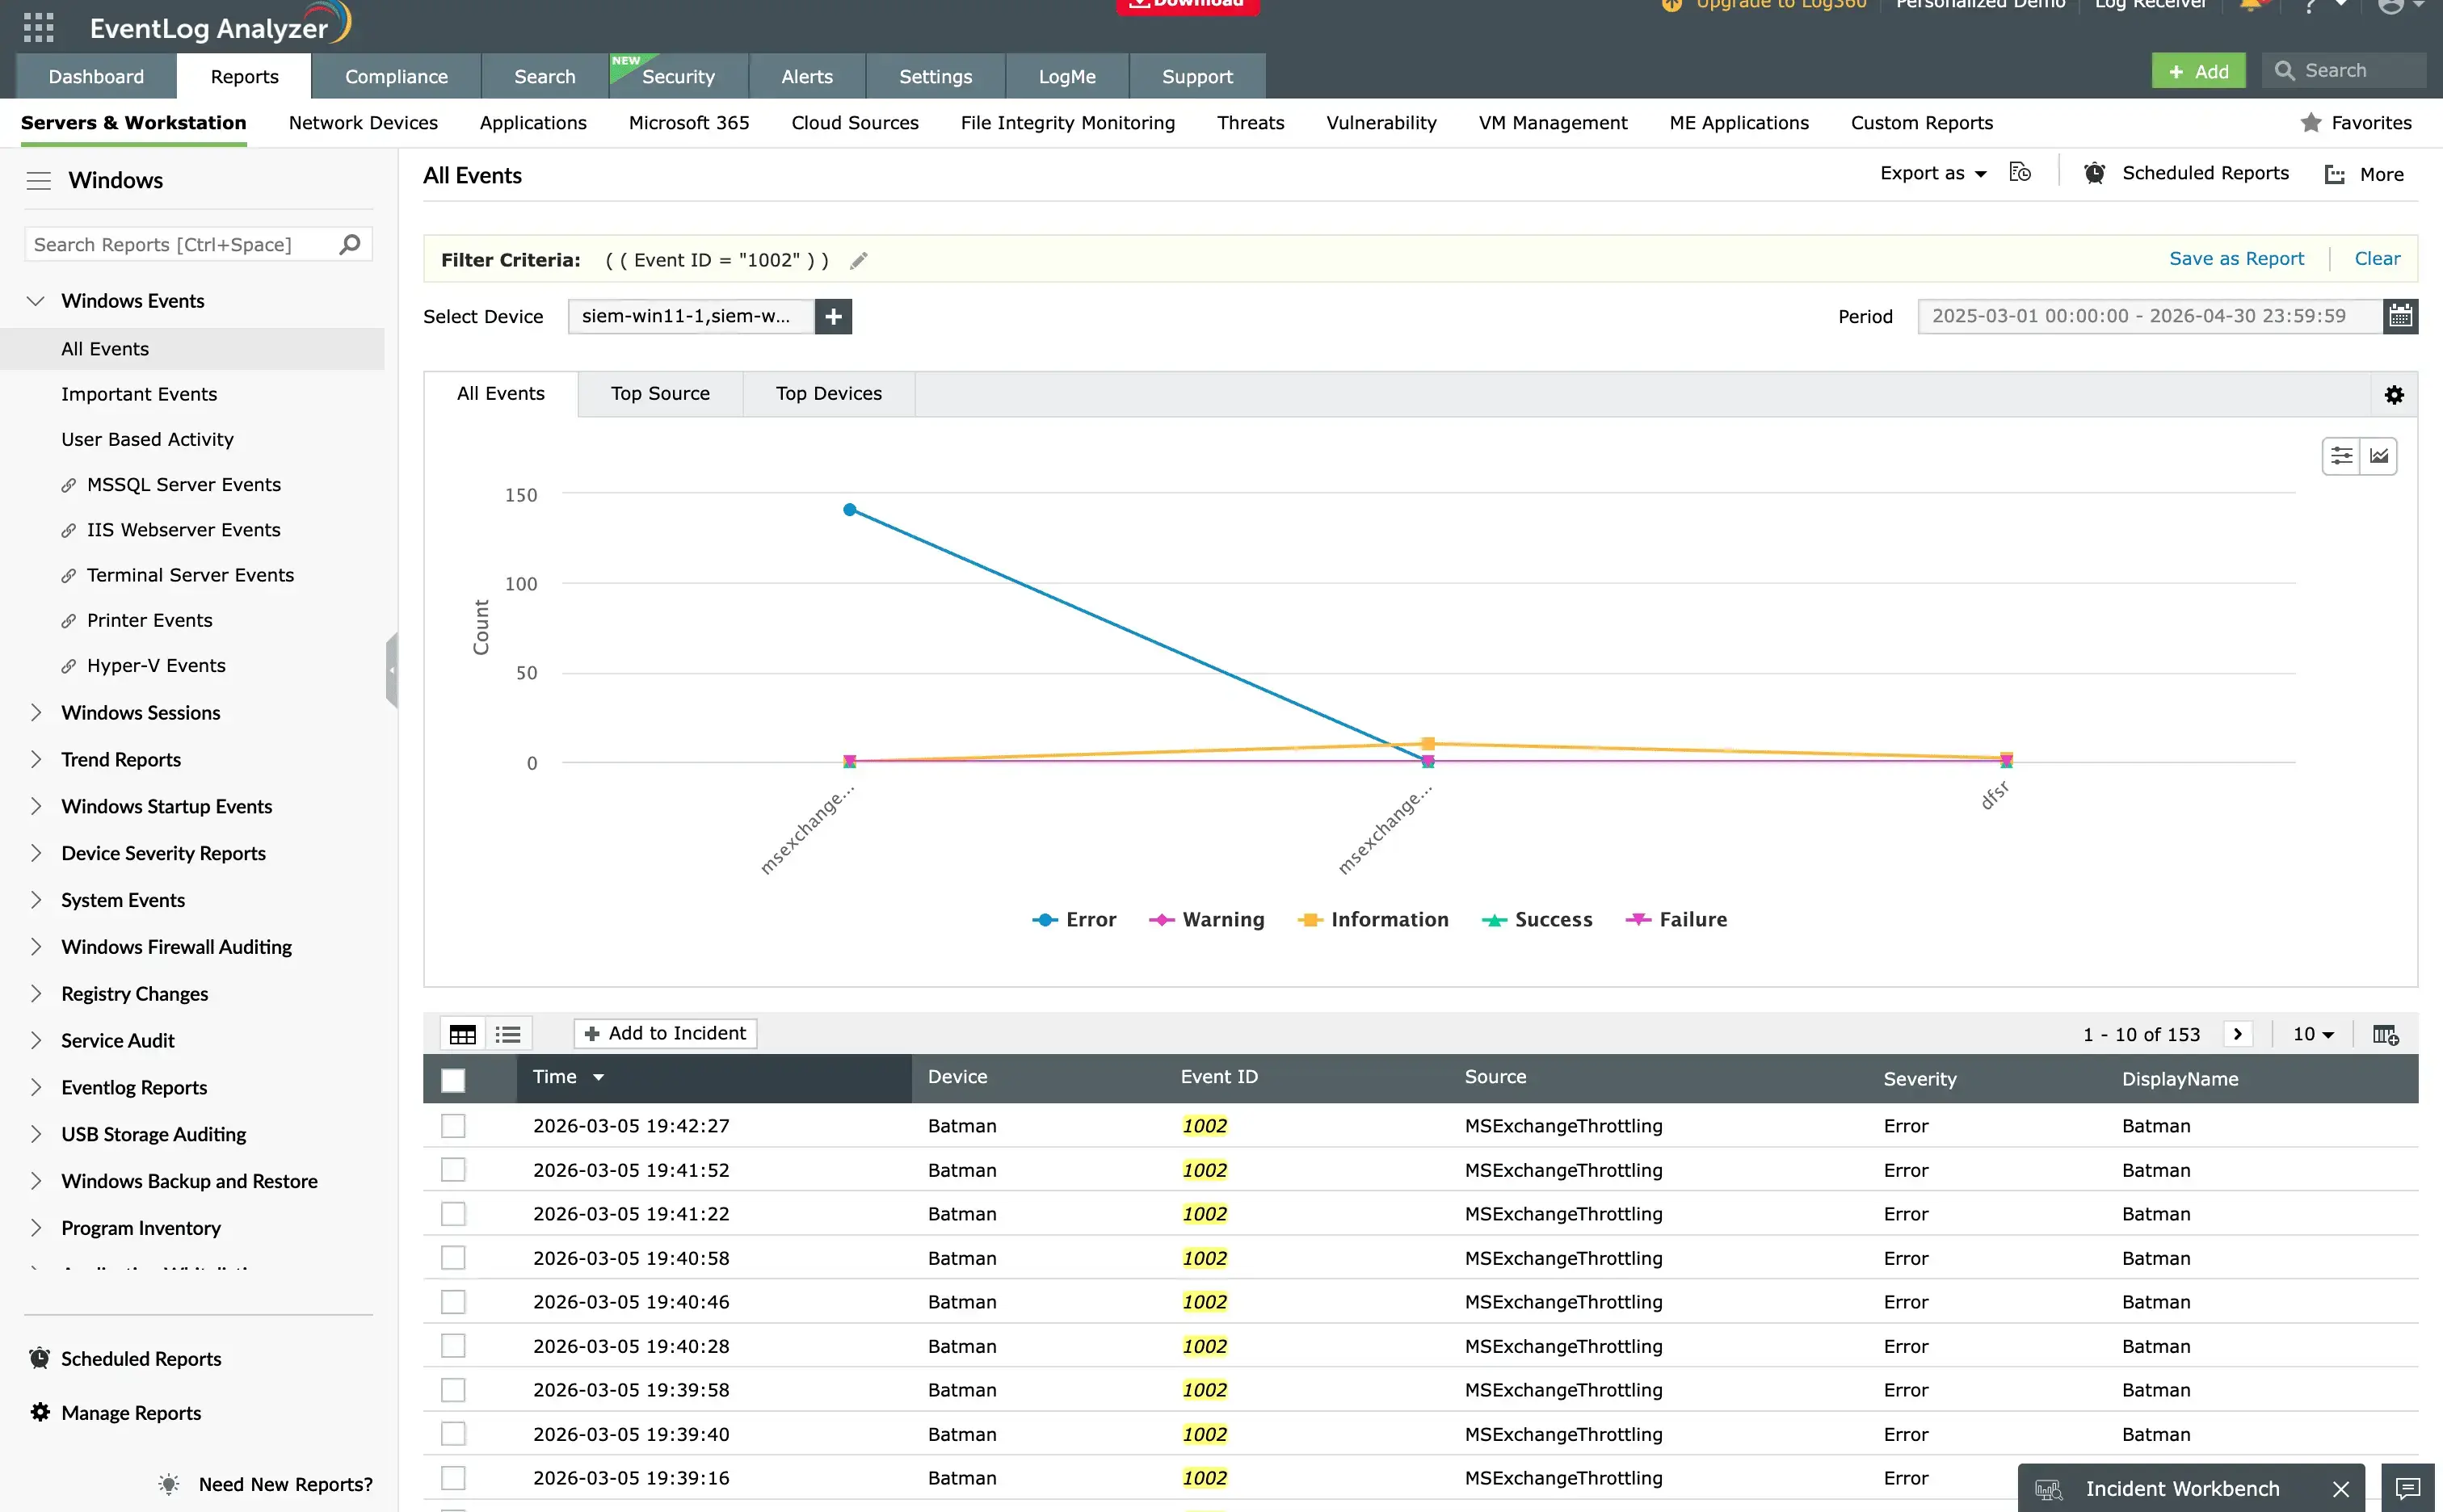
Task: Open chart settings gear icon
Action: [x=2394, y=395]
